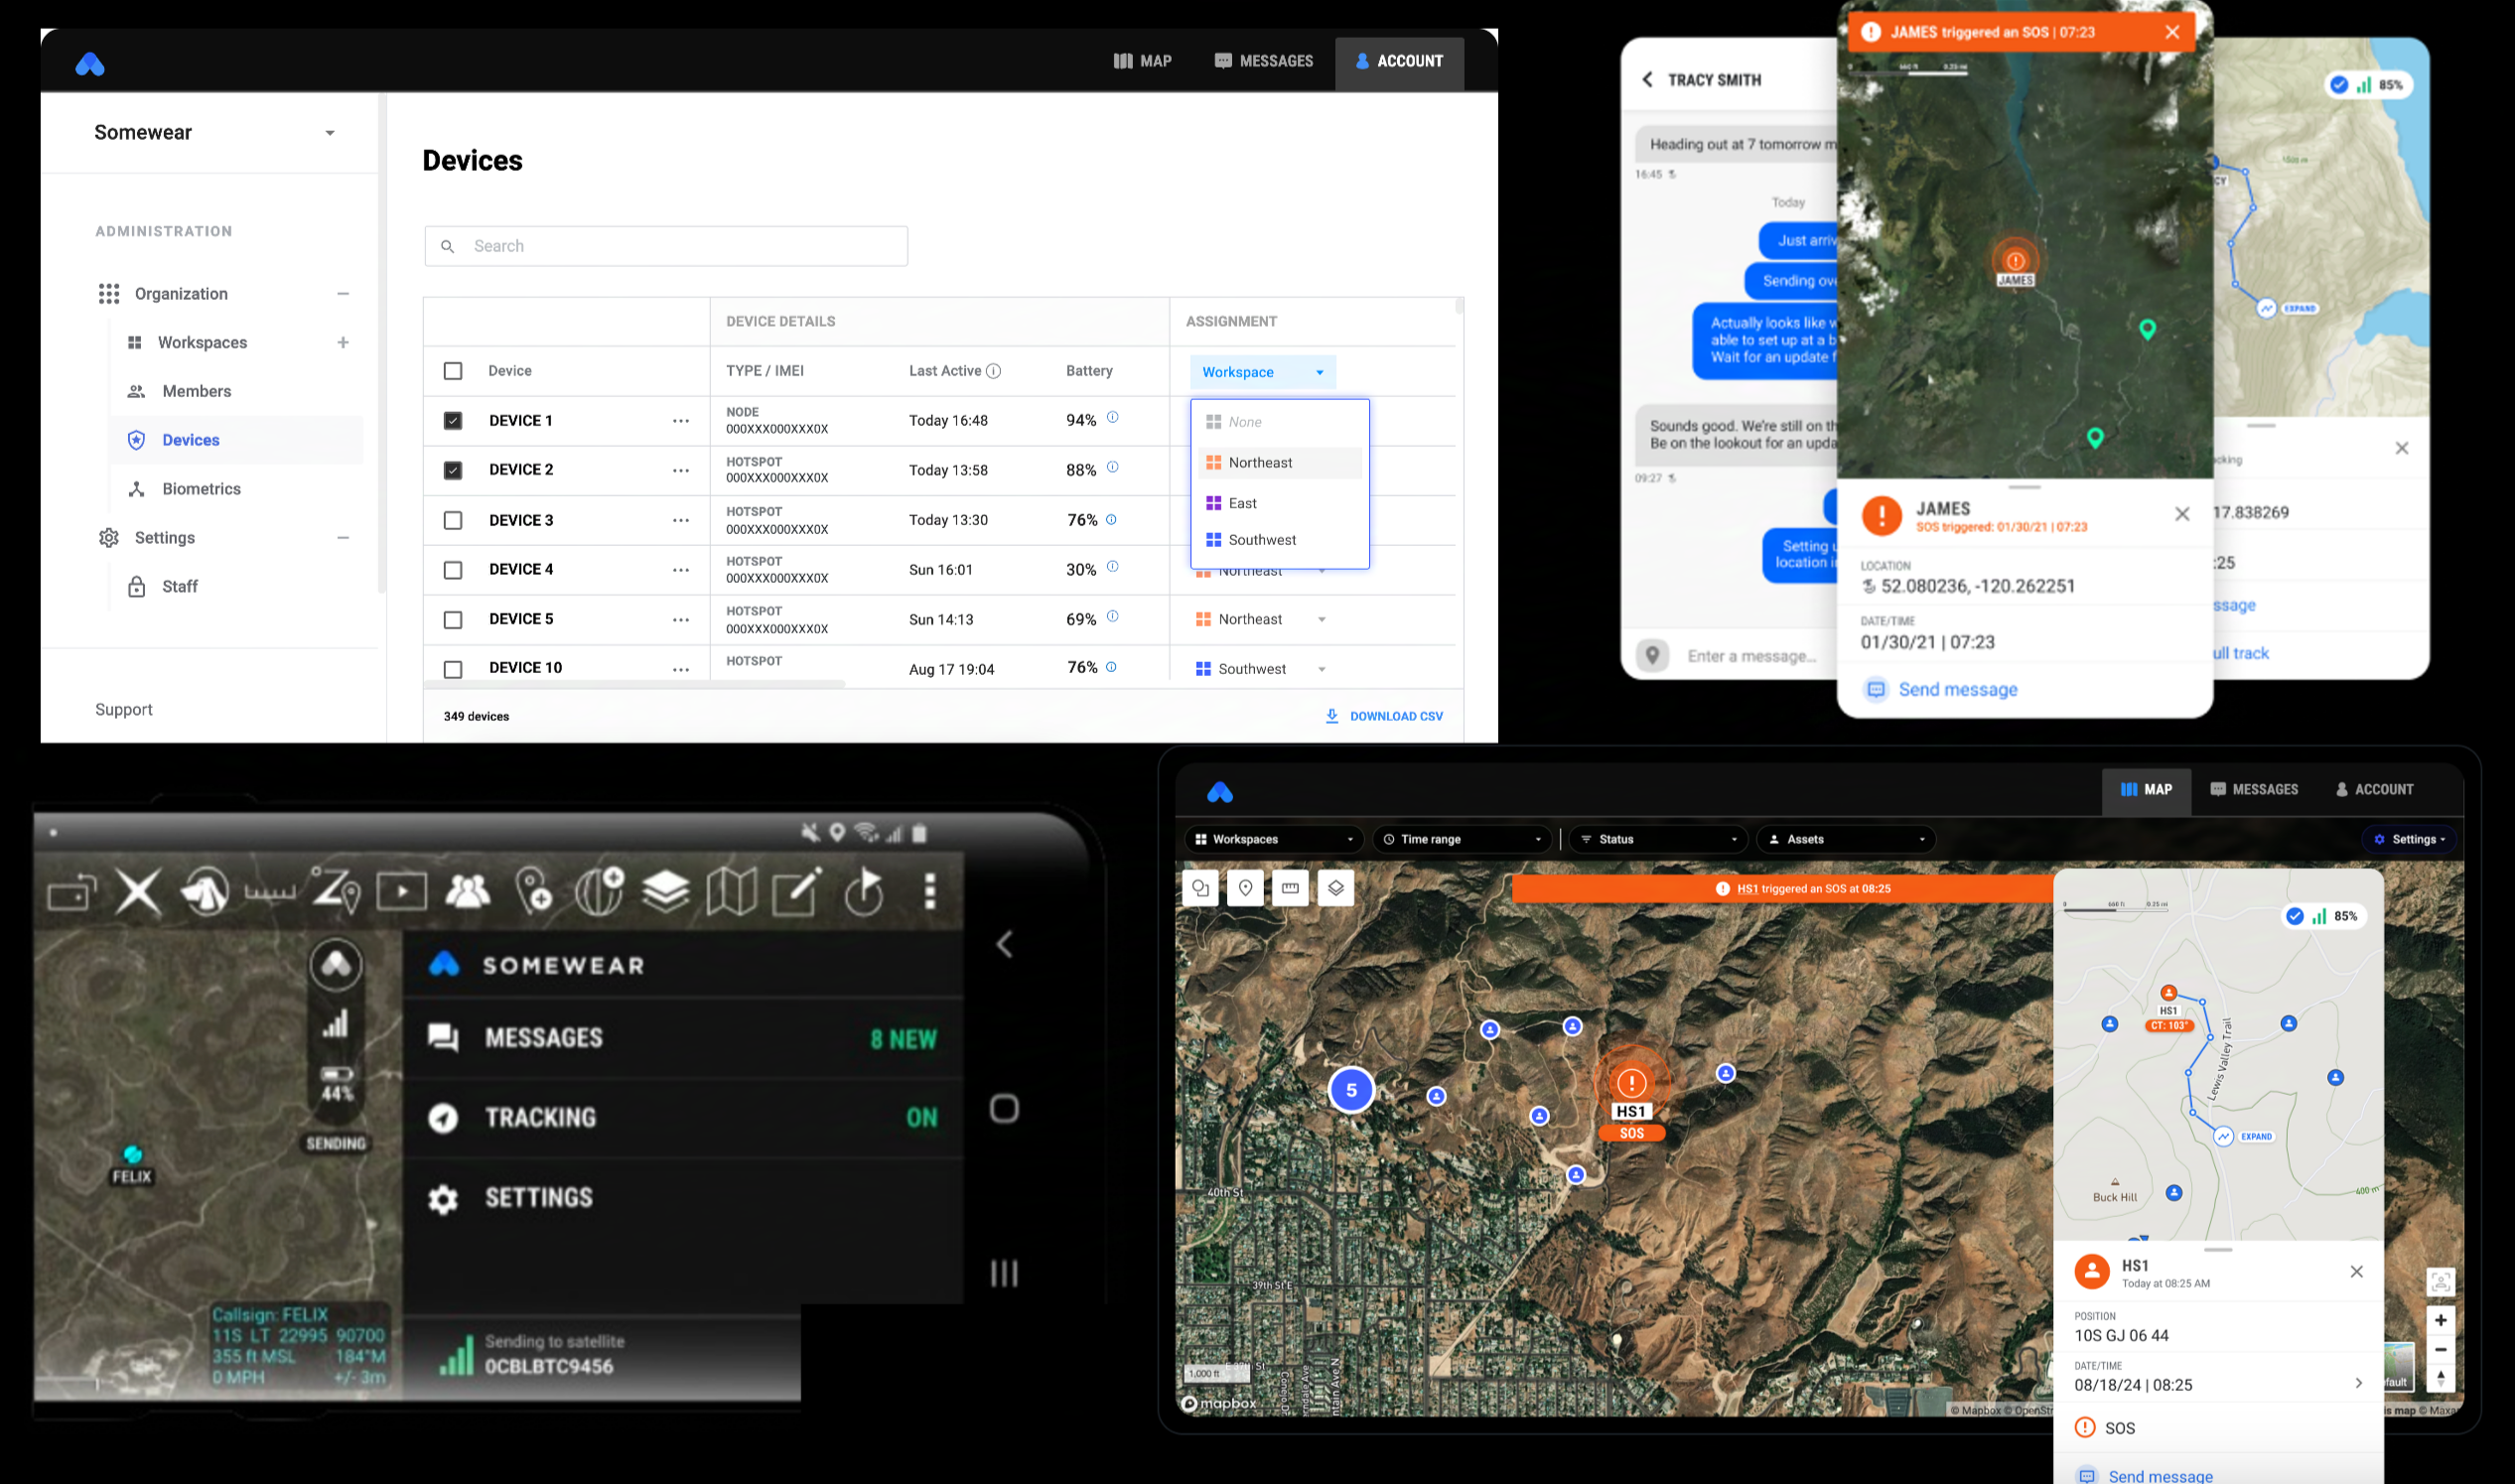Add a workspace with the plus icon

tap(343, 342)
